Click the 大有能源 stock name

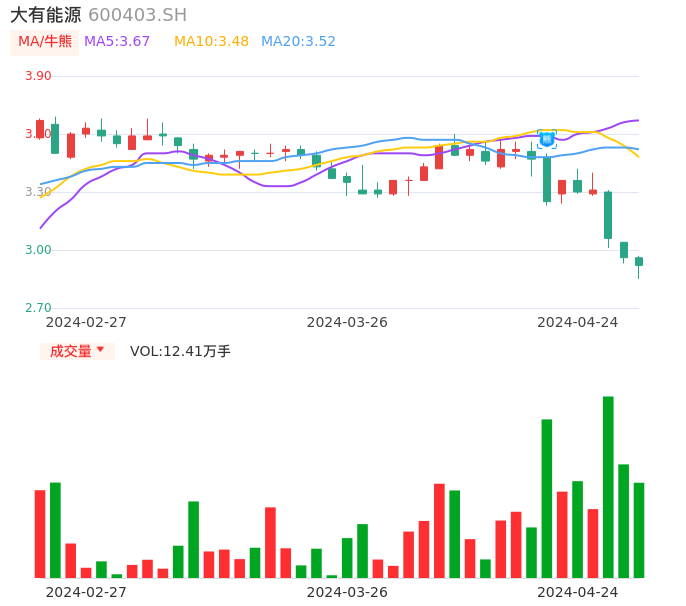pyautogui.click(x=45, y=15)
